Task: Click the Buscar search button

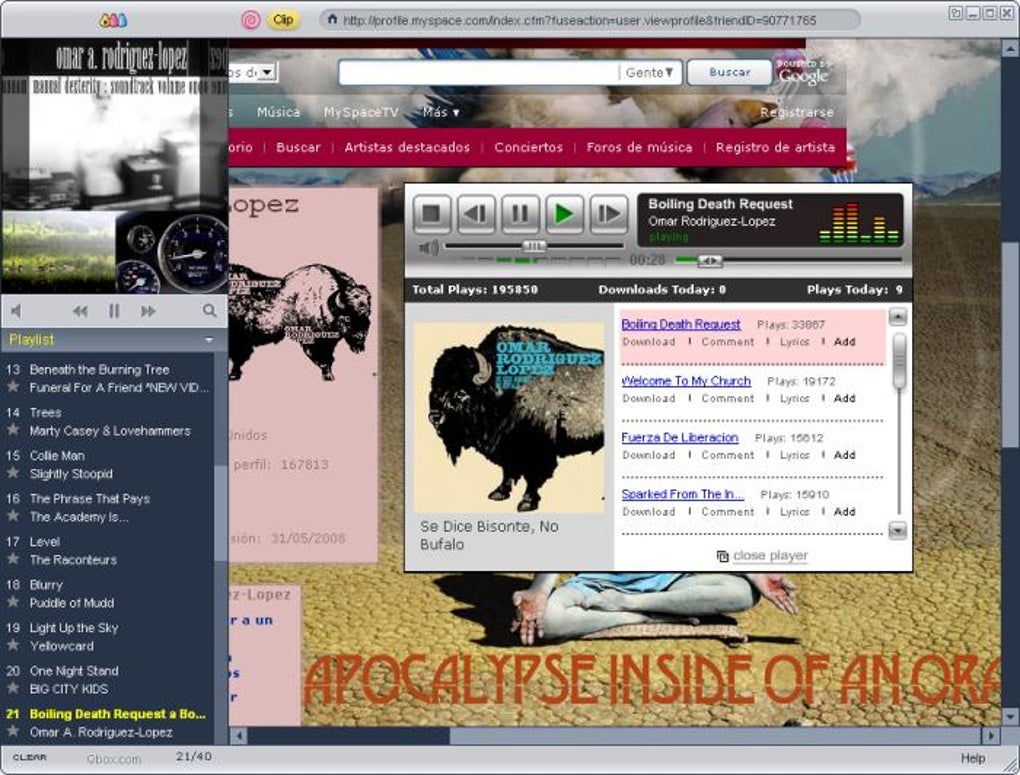Action: click(728, 72)
